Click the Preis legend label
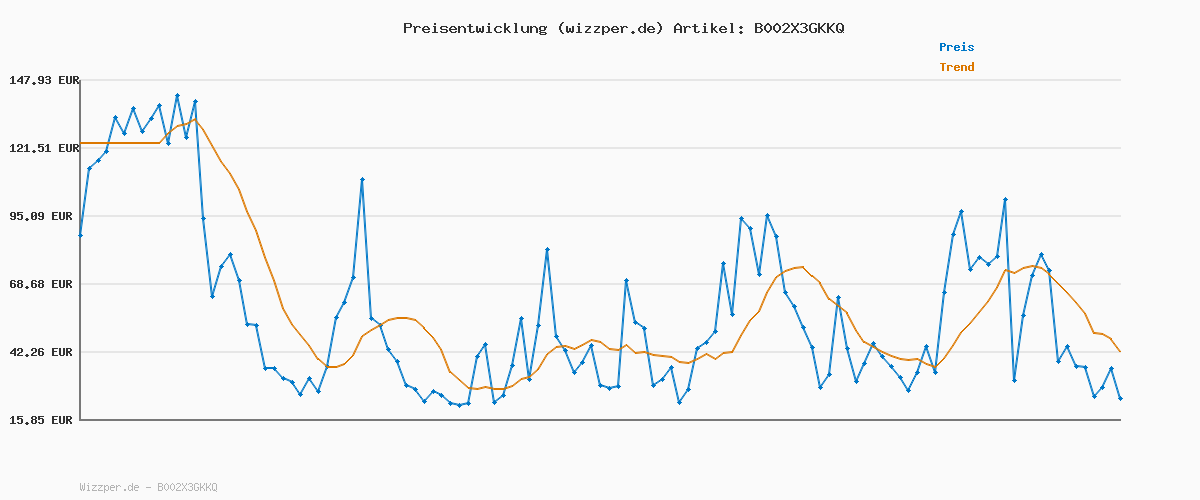 pyautogui.click(x=956, y=47)
